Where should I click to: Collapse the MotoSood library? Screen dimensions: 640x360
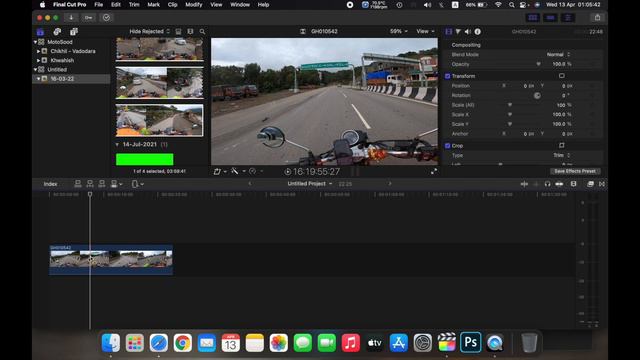[35, 42]
